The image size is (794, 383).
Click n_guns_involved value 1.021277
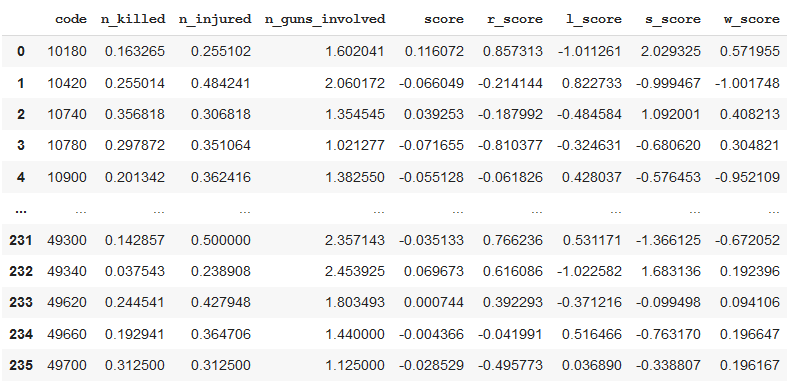[x=355, y=145]
